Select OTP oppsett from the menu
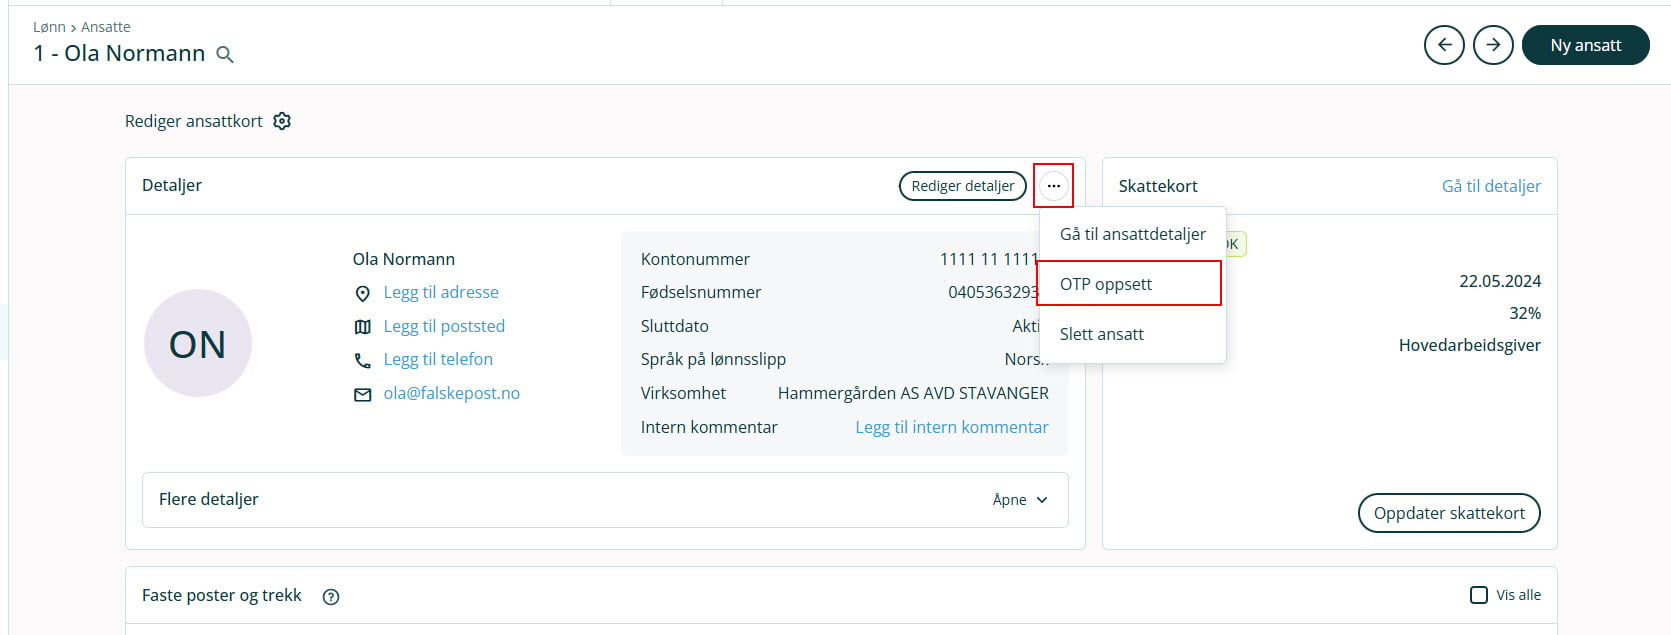This screenshot has height=635, width=1671. point(1106,284)
